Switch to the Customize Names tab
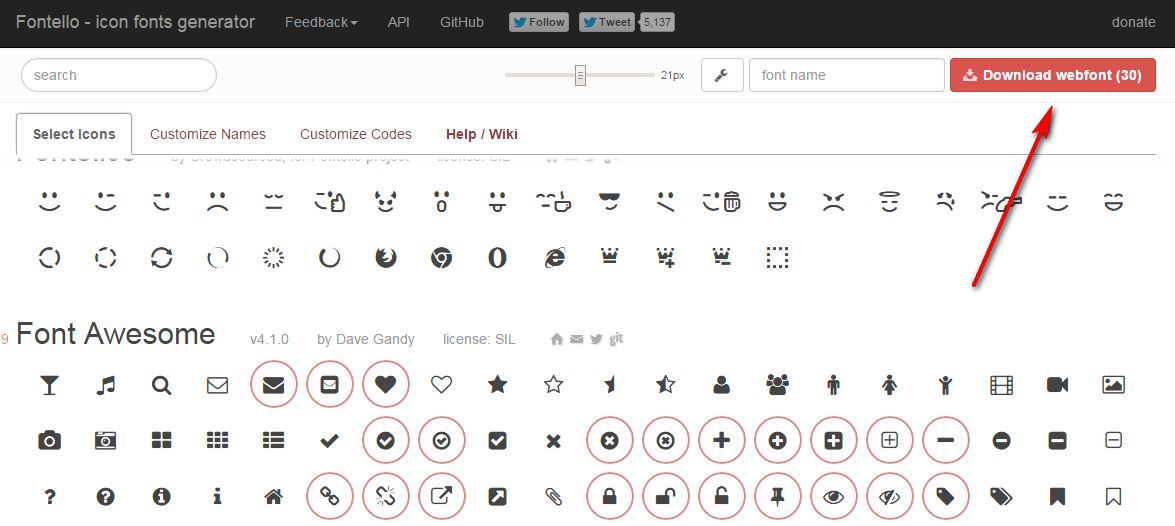This screenshot has width=1175, height=526. click(x=208, y=134)
